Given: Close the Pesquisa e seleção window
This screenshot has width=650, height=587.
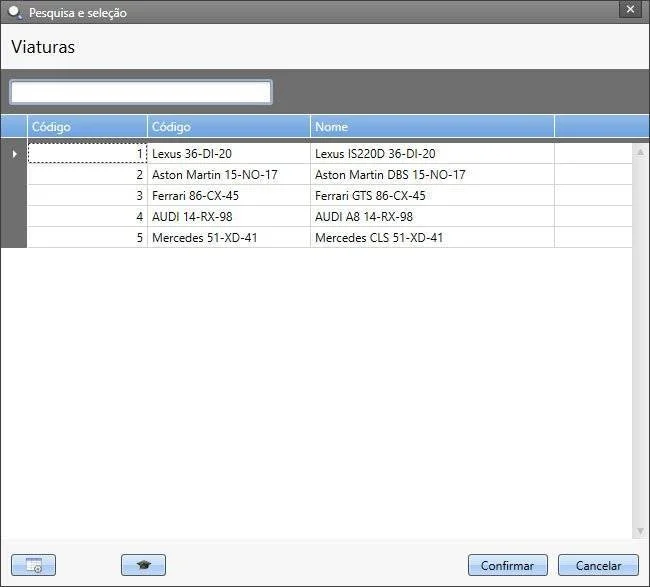Looking at the screenshot, I should 630,9.
